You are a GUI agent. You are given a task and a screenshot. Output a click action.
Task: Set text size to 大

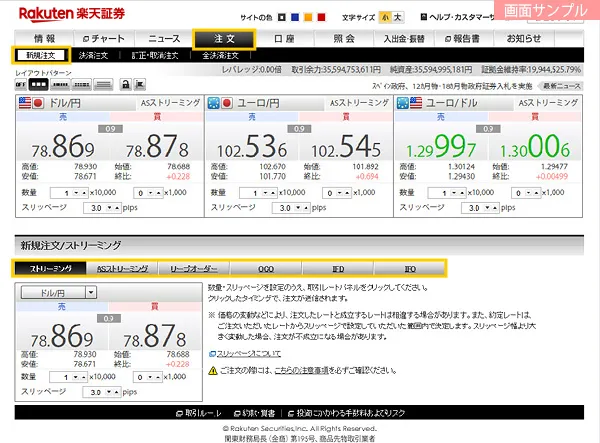coord(398,17)
